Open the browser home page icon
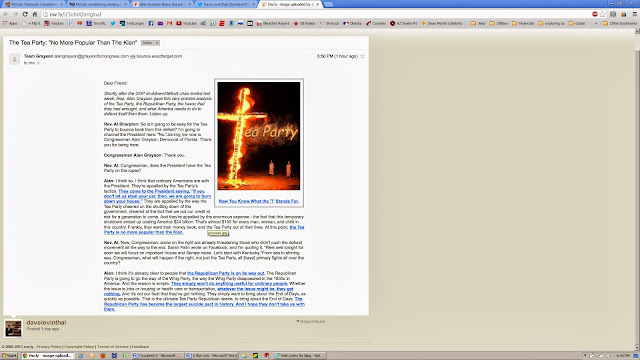 click(35, 14)
